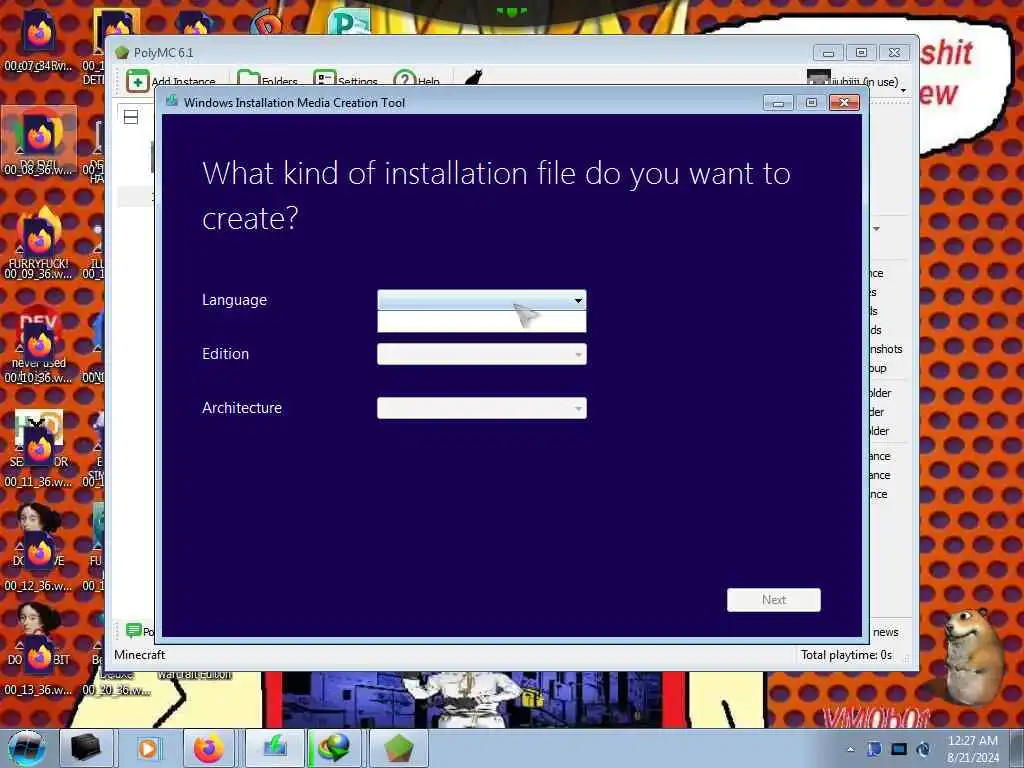
Task: Open the green globe downloader taskbar icon
Action: 335,748
